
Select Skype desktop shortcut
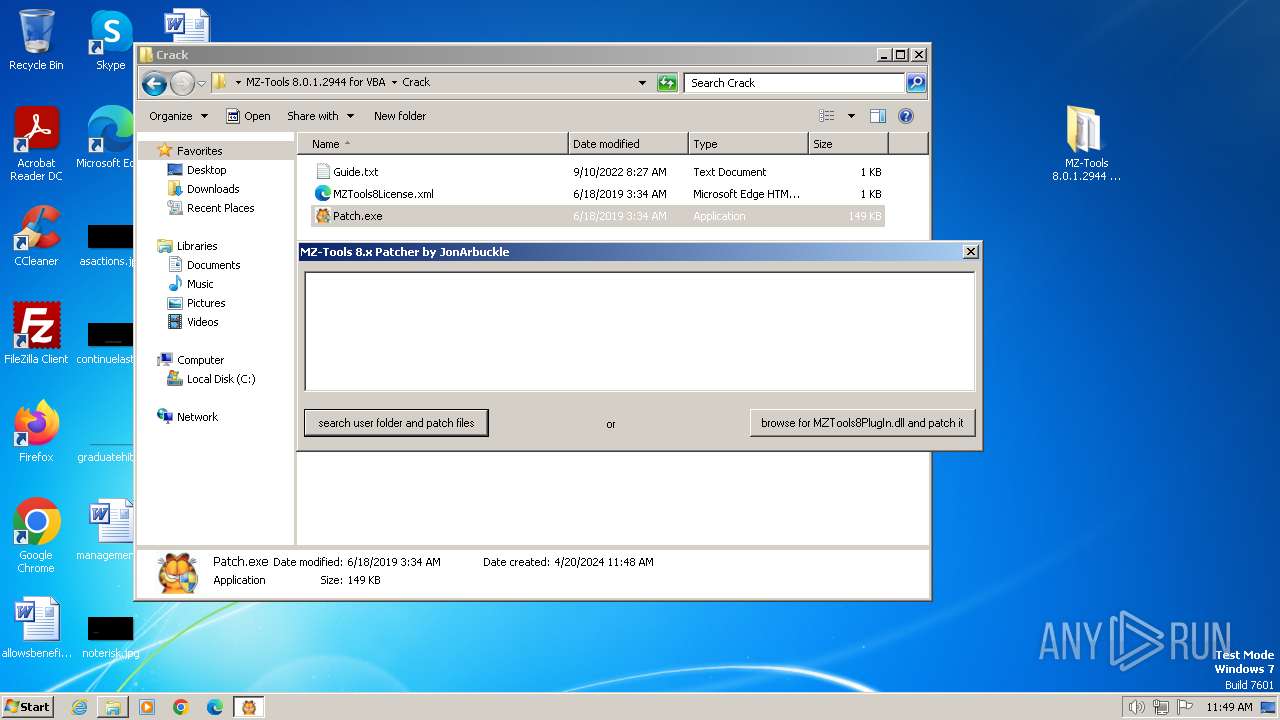click(x=111, y=40)
